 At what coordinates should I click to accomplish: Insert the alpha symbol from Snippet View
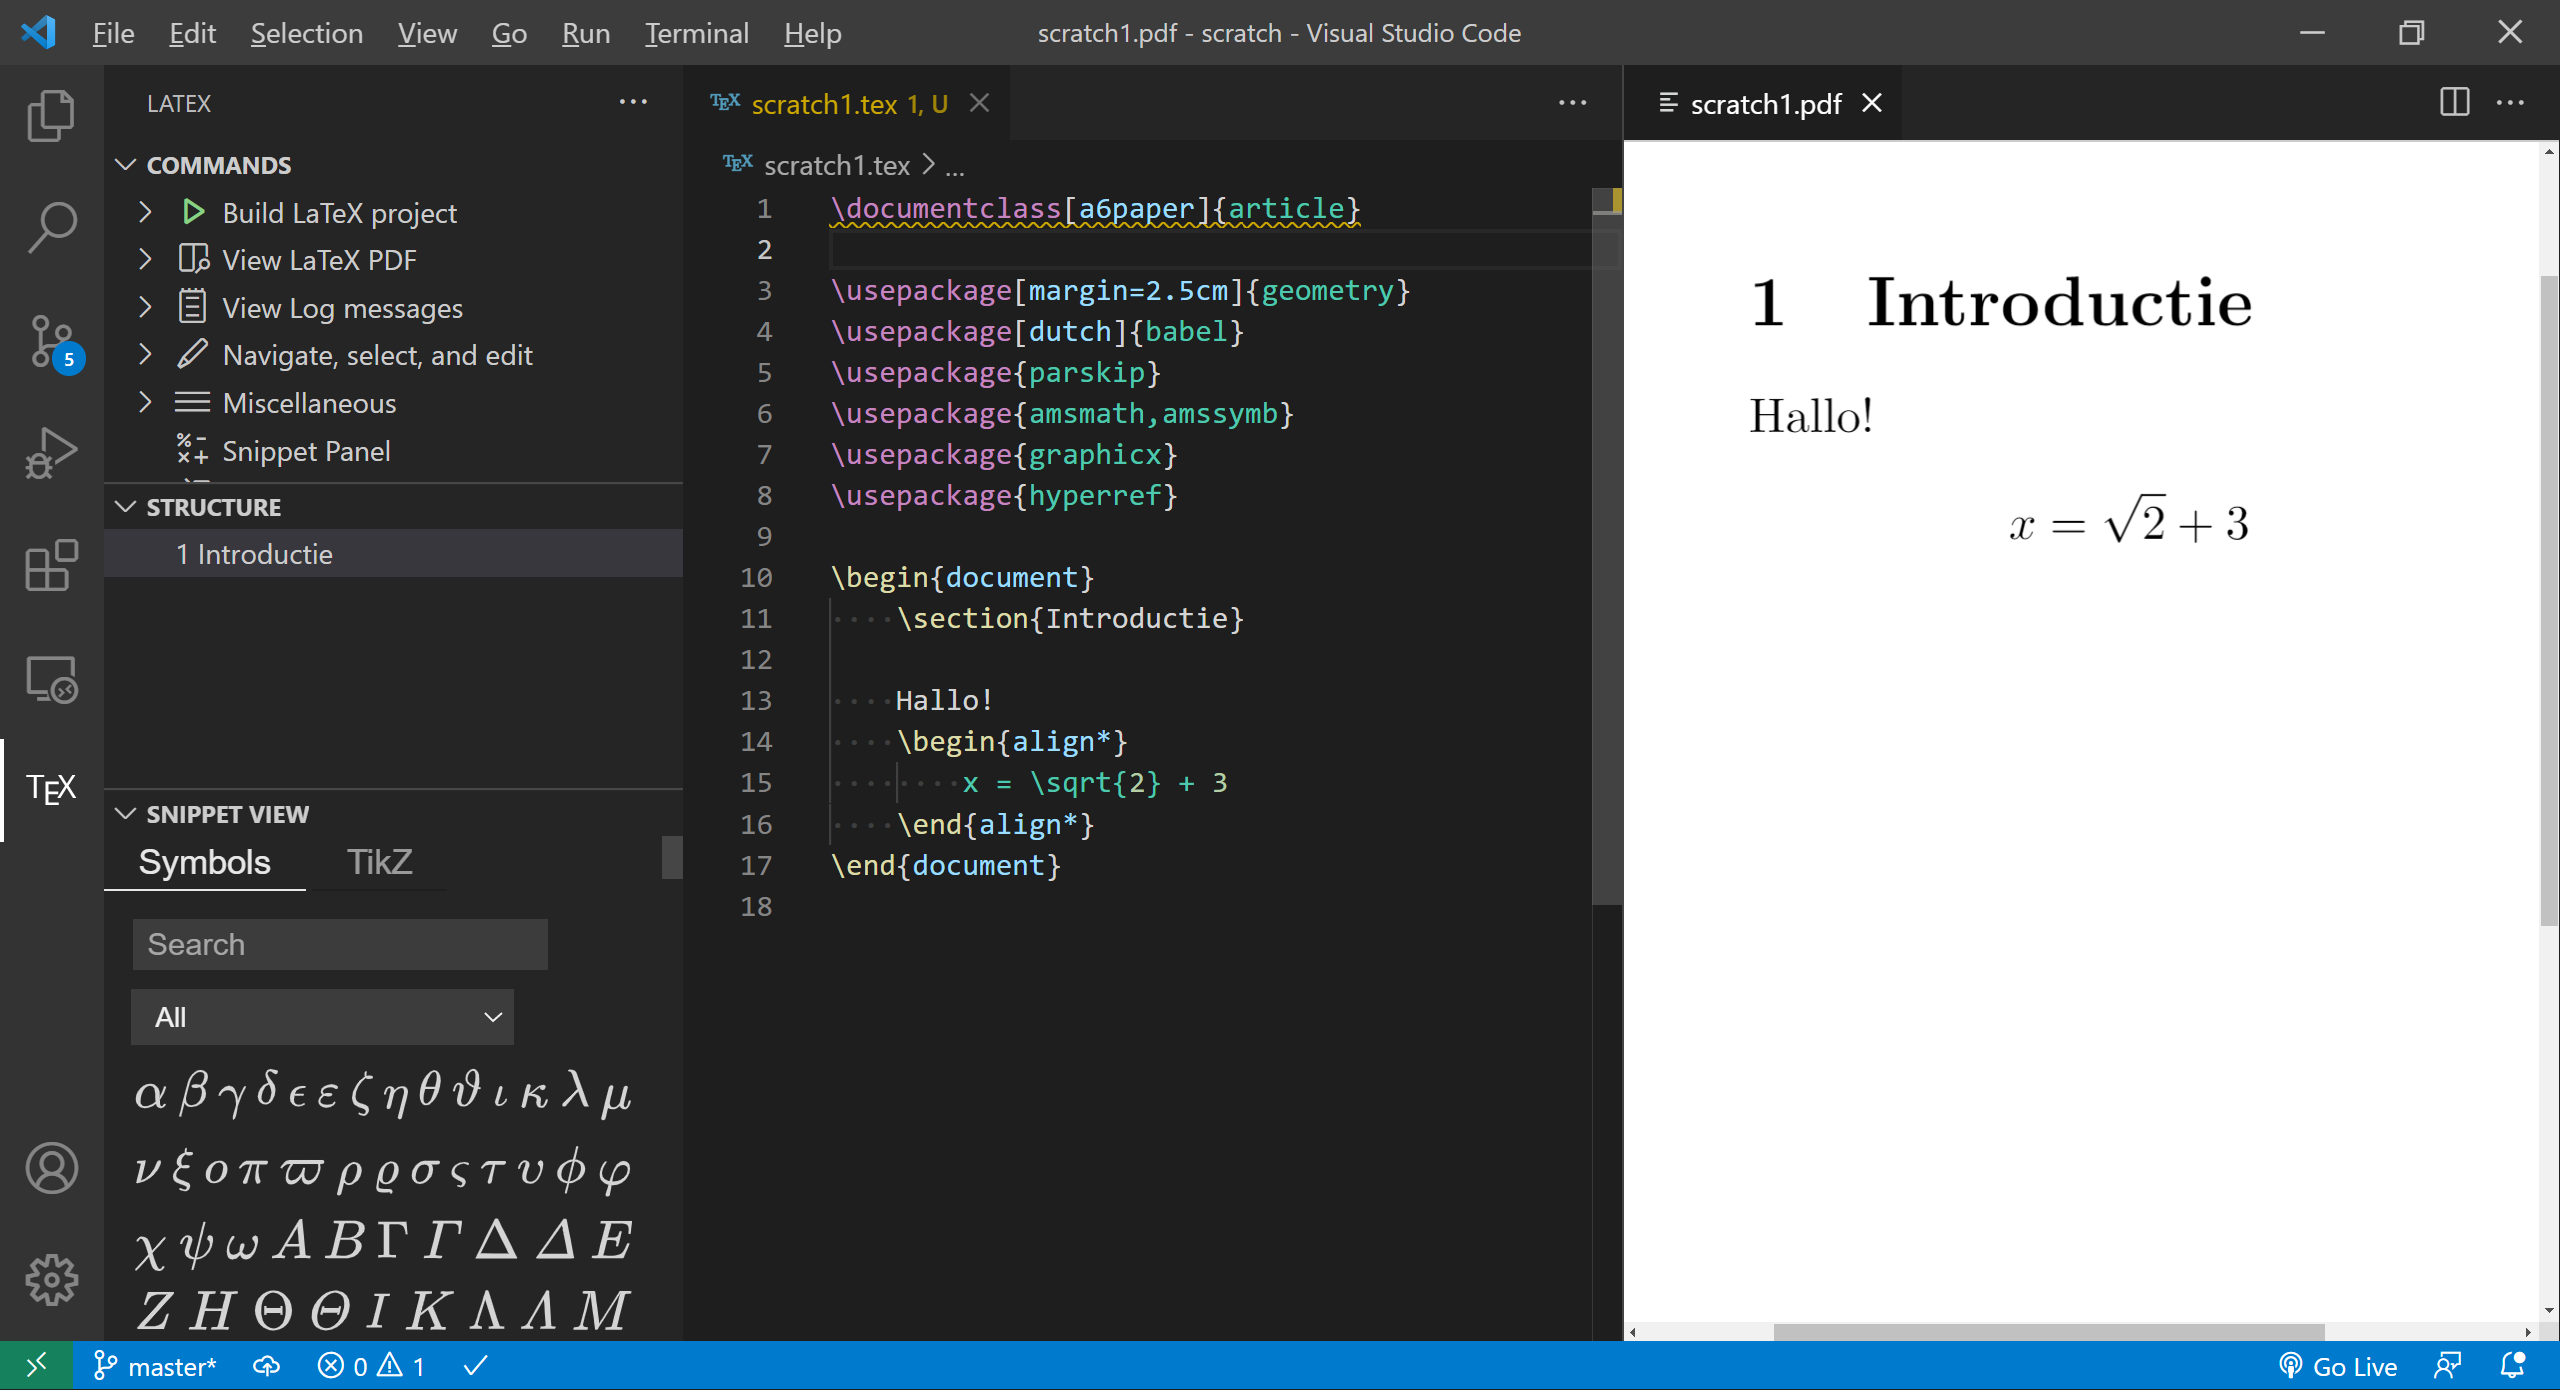coord(150,1093)
